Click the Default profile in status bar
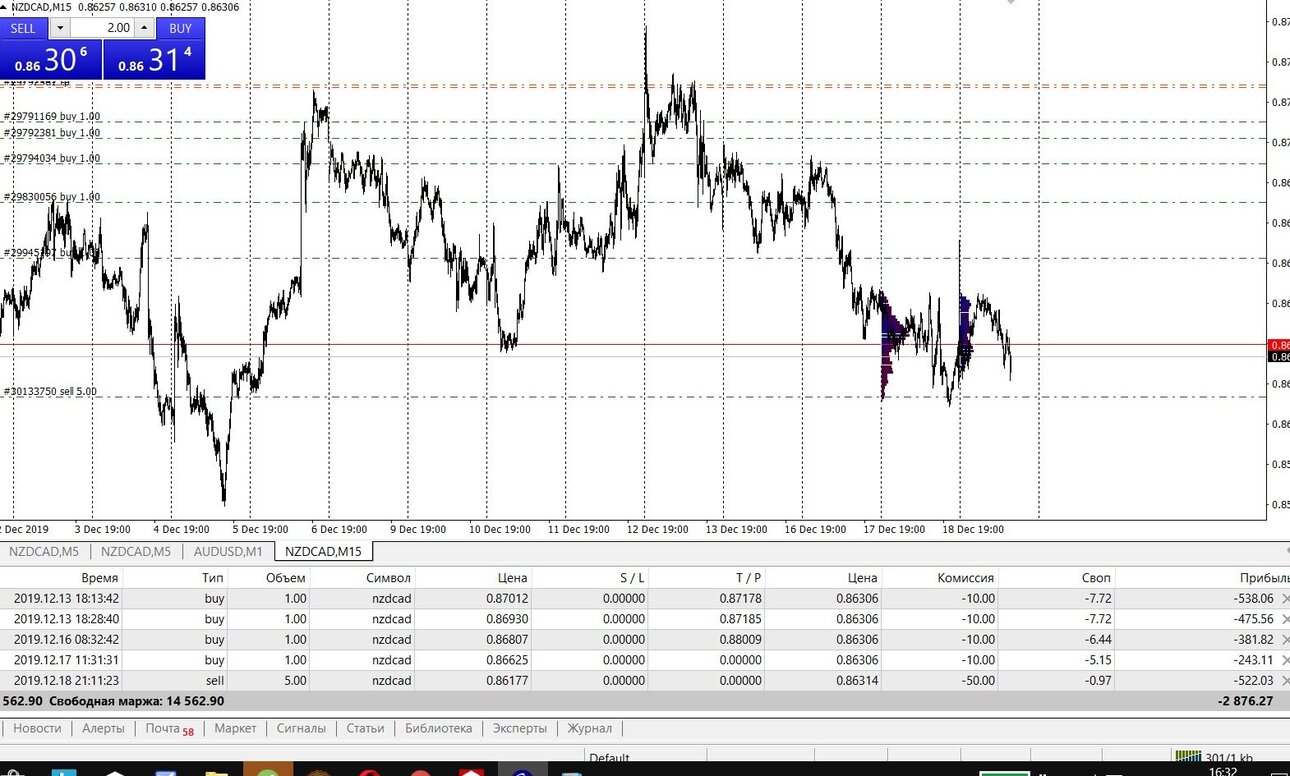The width and height of the screenshot is (1290, 776). click(x=609, y=758)
